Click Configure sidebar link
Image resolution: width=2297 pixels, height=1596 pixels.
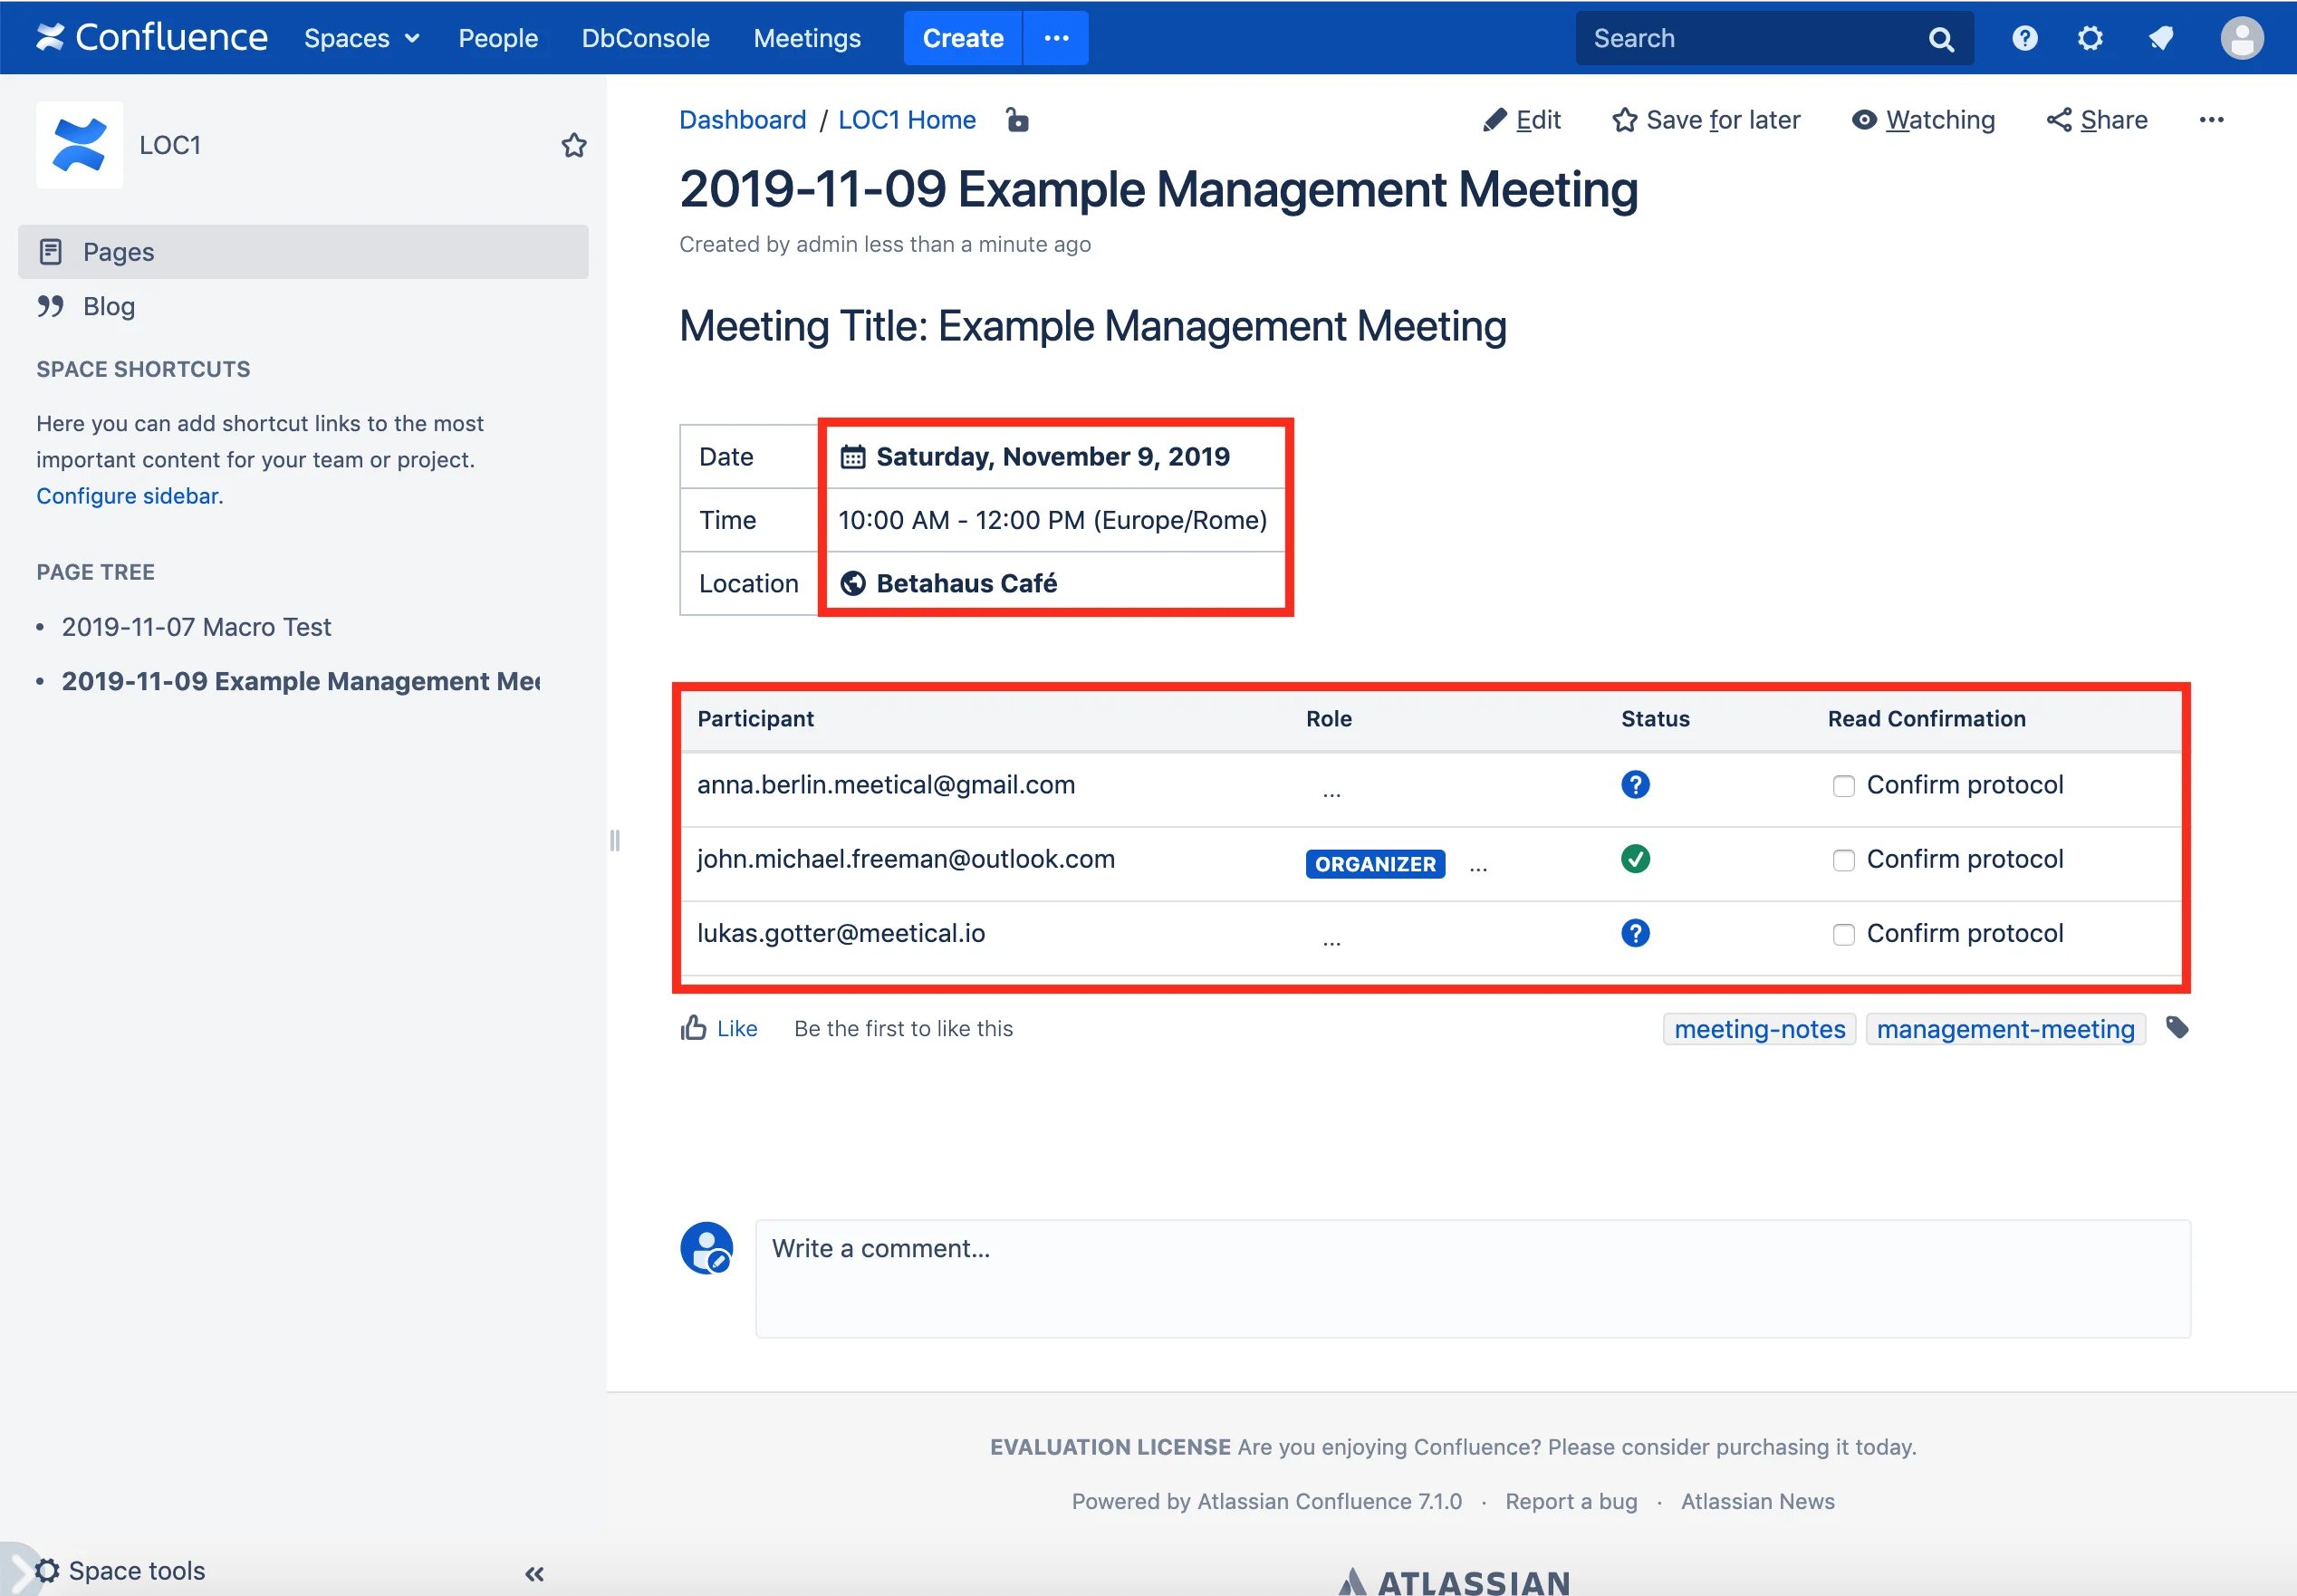[127, 496]
